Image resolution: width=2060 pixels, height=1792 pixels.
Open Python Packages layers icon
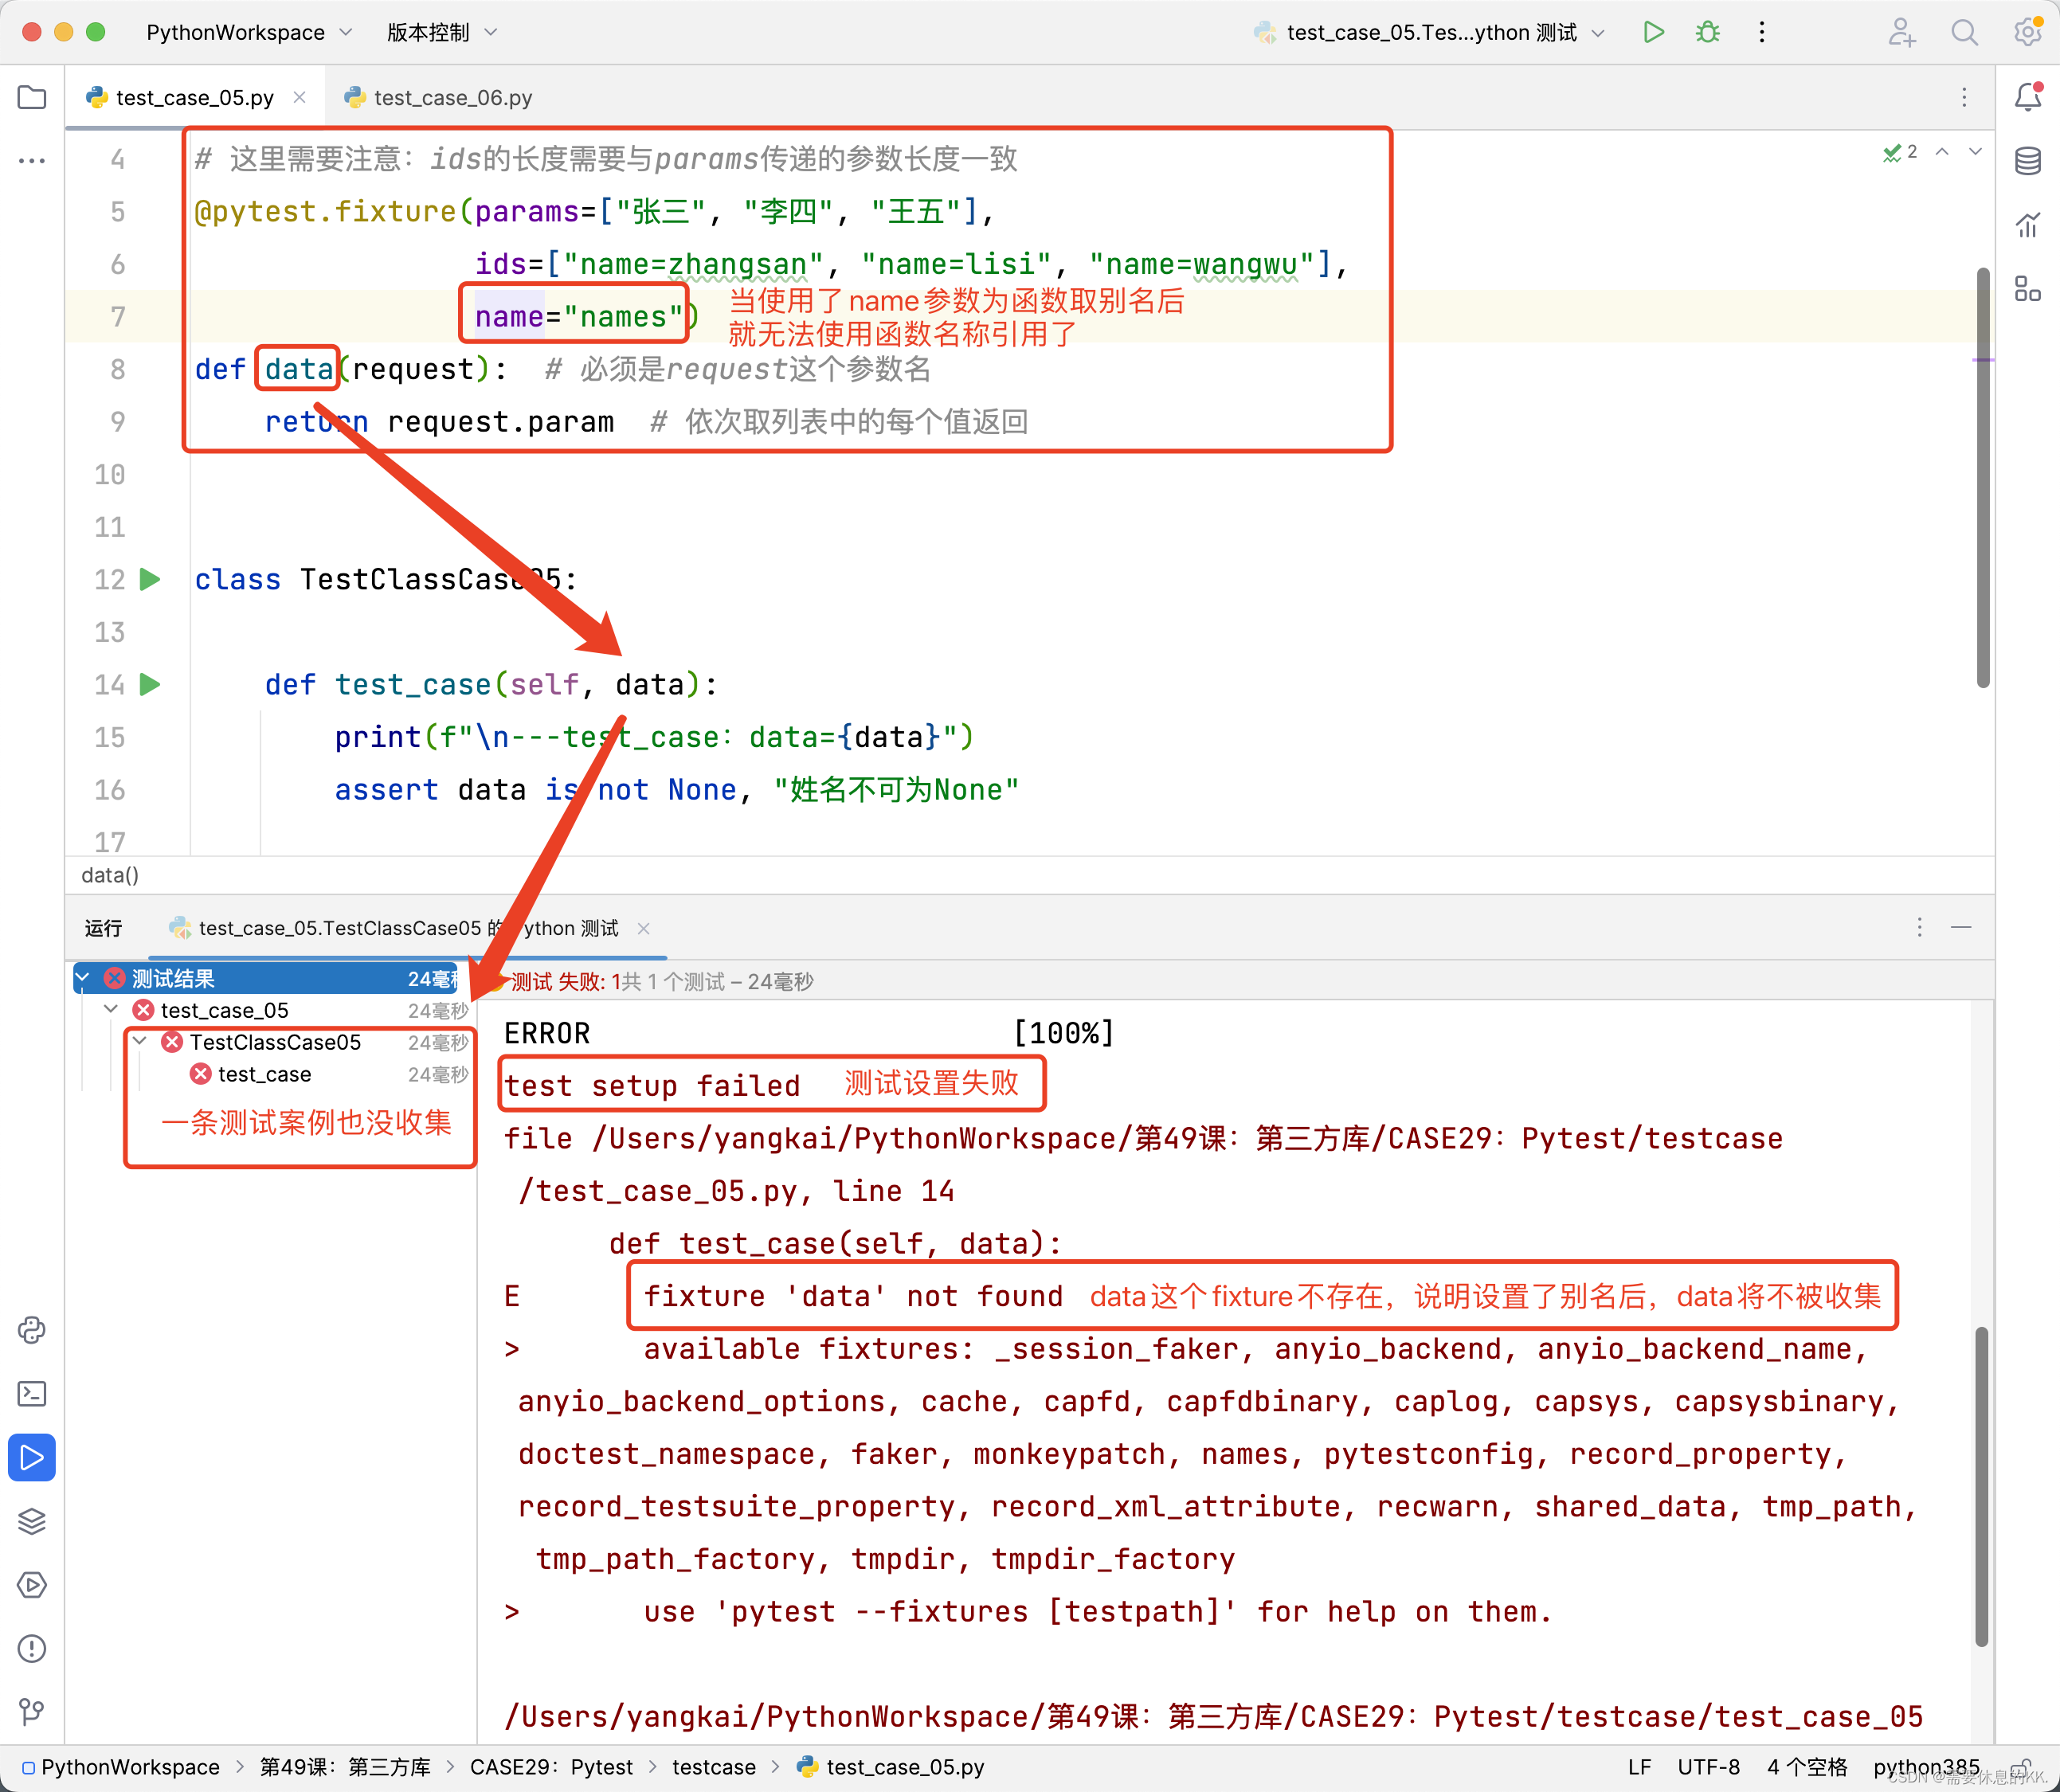(32, 1521)
